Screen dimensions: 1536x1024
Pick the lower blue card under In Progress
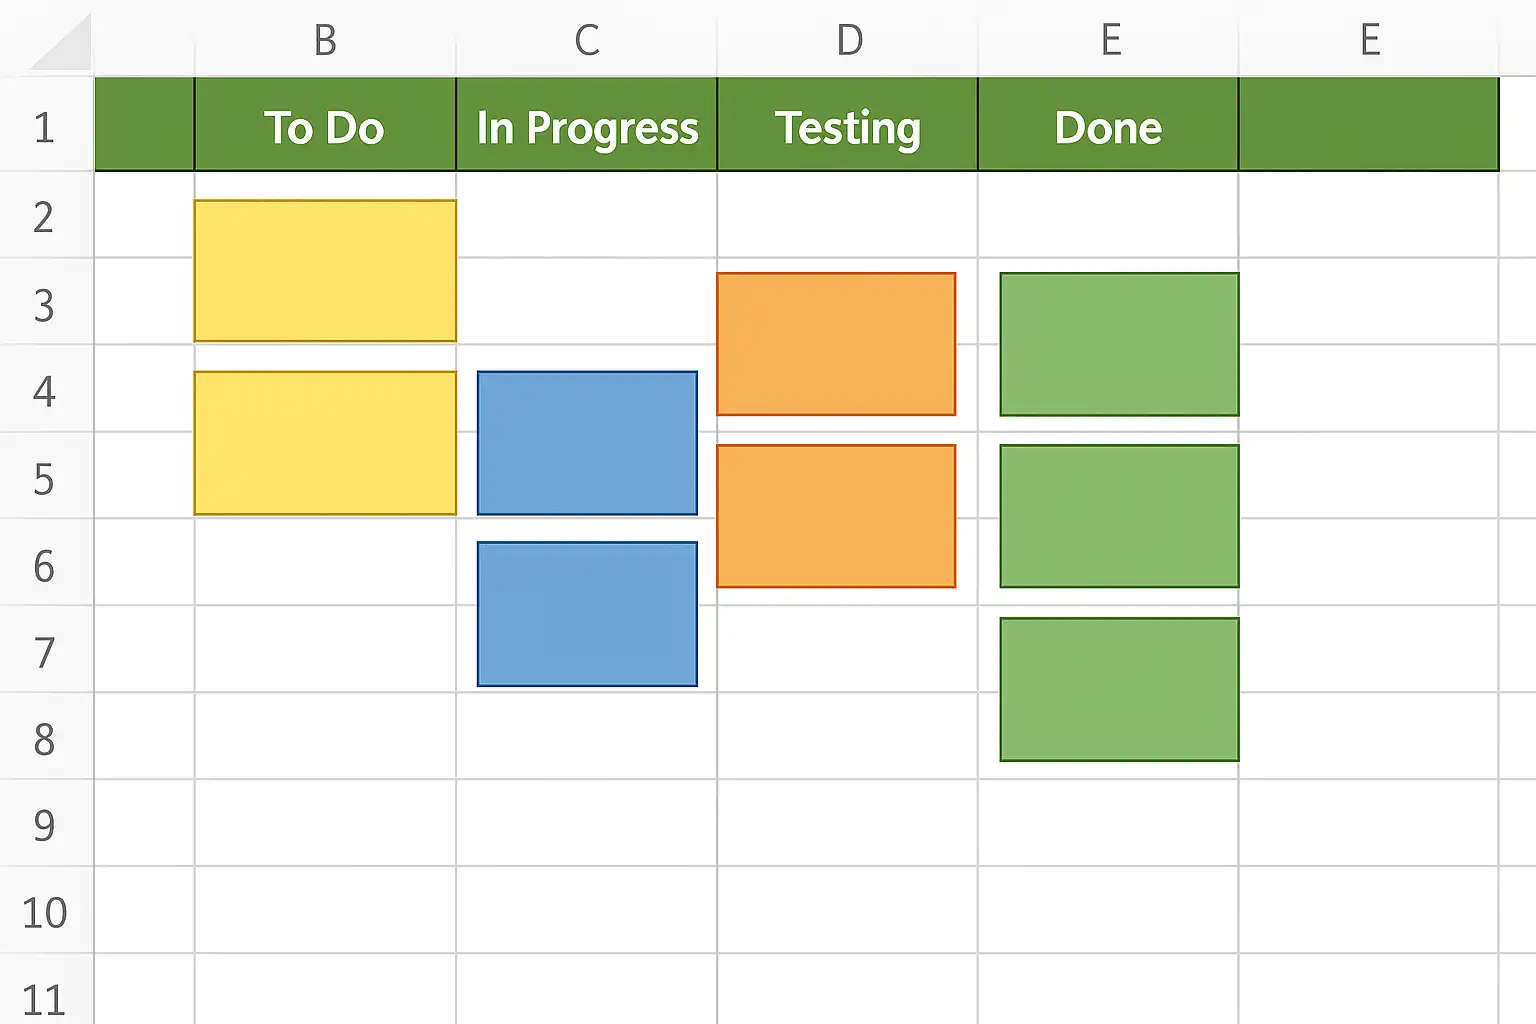(x=587, y=614)
